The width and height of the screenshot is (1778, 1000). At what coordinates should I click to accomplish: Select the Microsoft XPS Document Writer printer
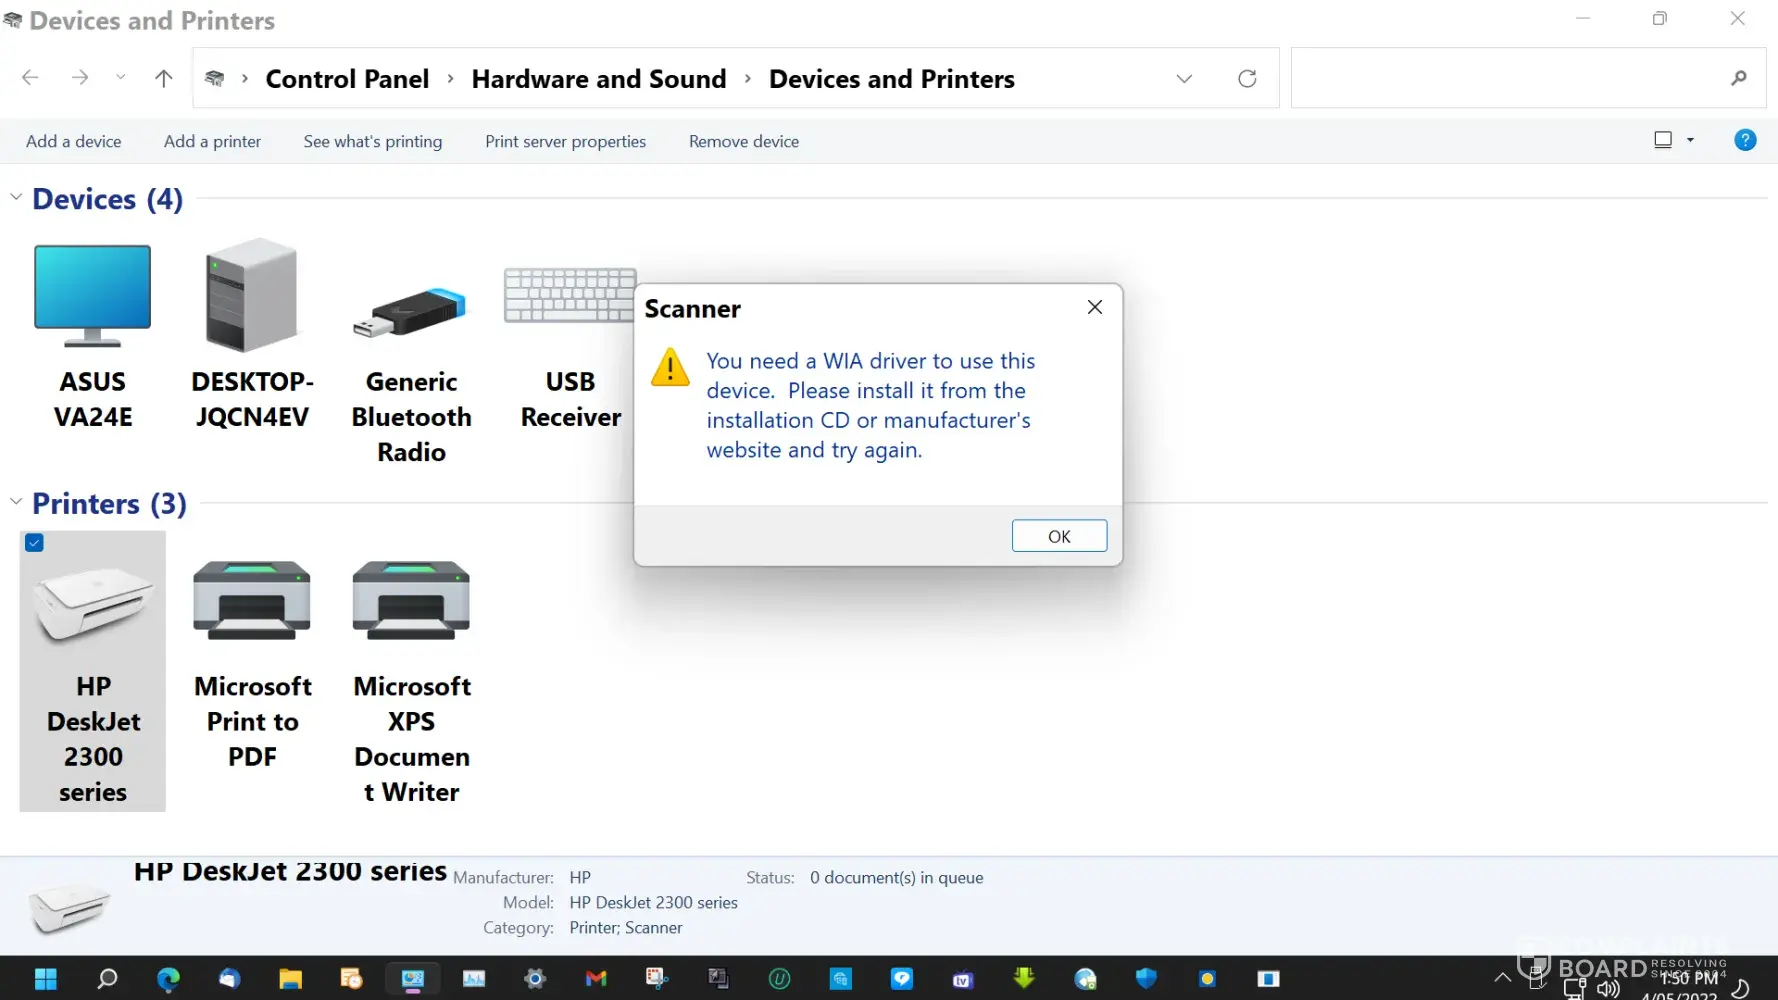pos(411,600)
